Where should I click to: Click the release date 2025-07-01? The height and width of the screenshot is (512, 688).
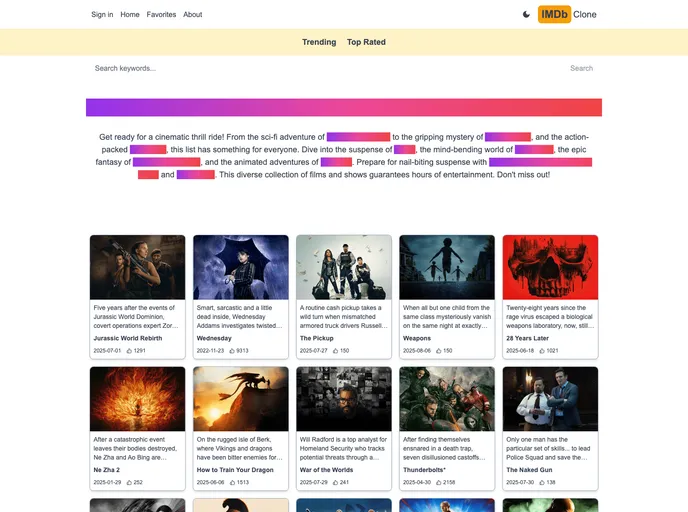point(107,351)
